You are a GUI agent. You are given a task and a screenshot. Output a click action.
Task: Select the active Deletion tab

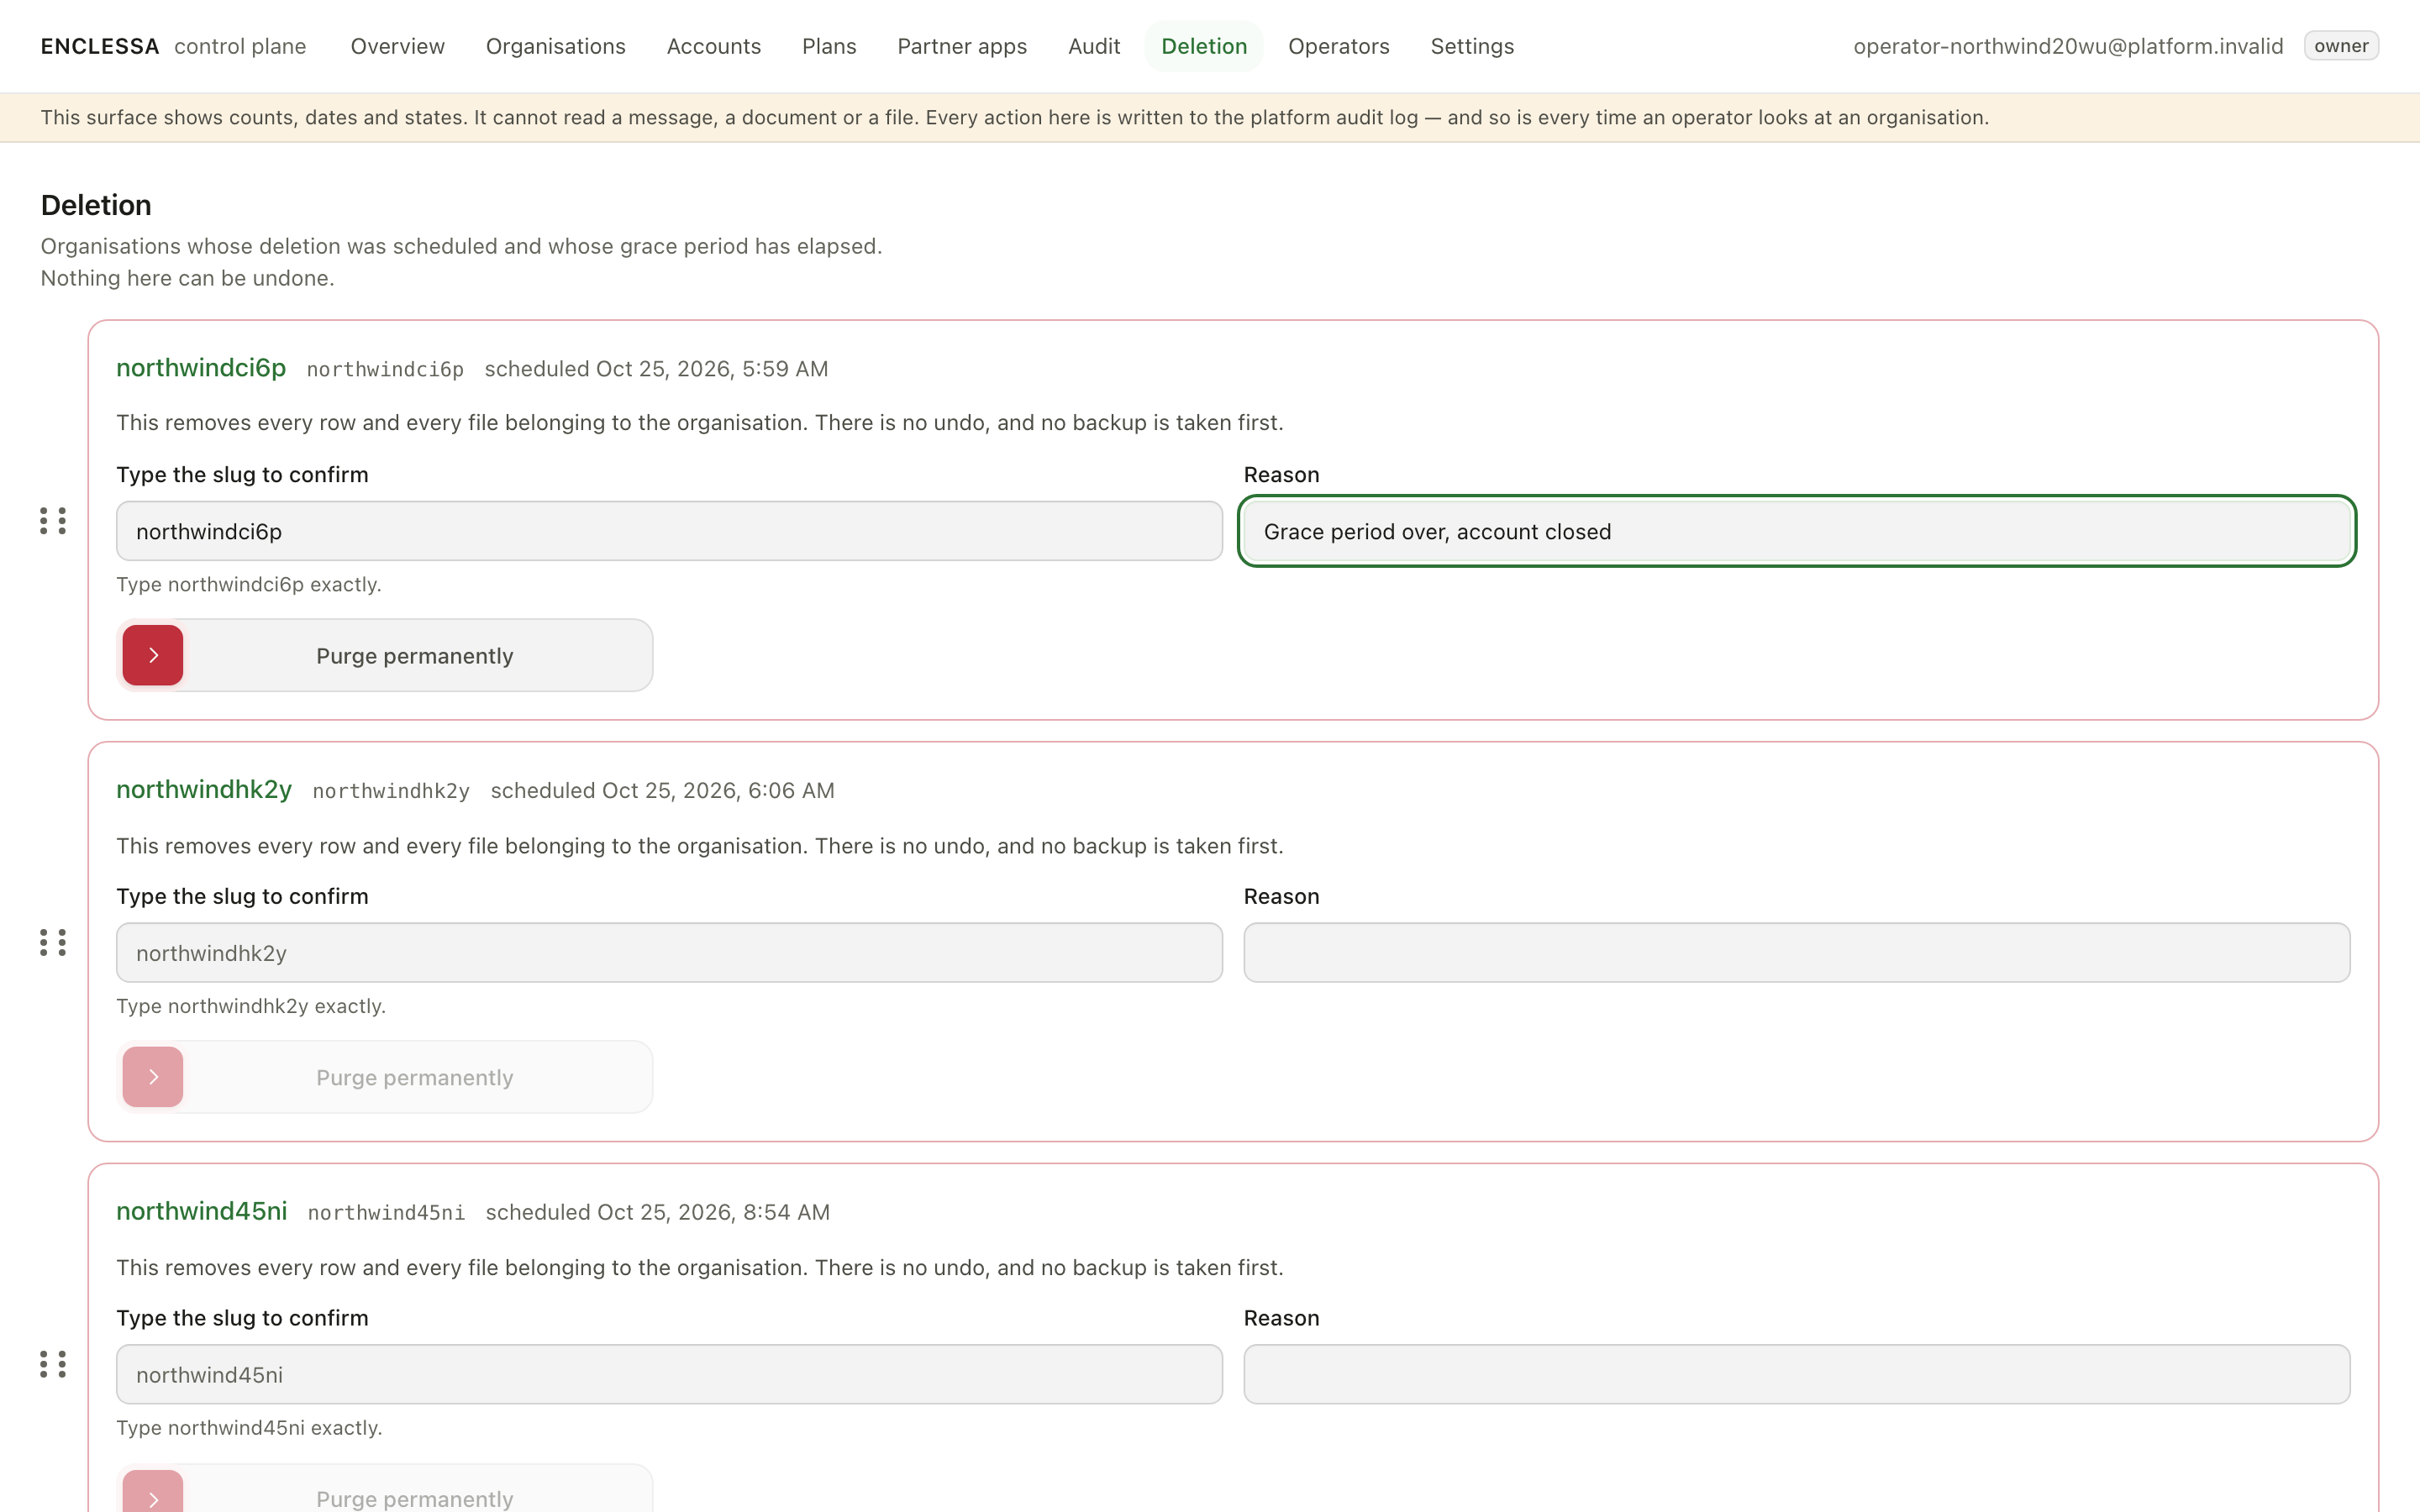coord(1204,46)
